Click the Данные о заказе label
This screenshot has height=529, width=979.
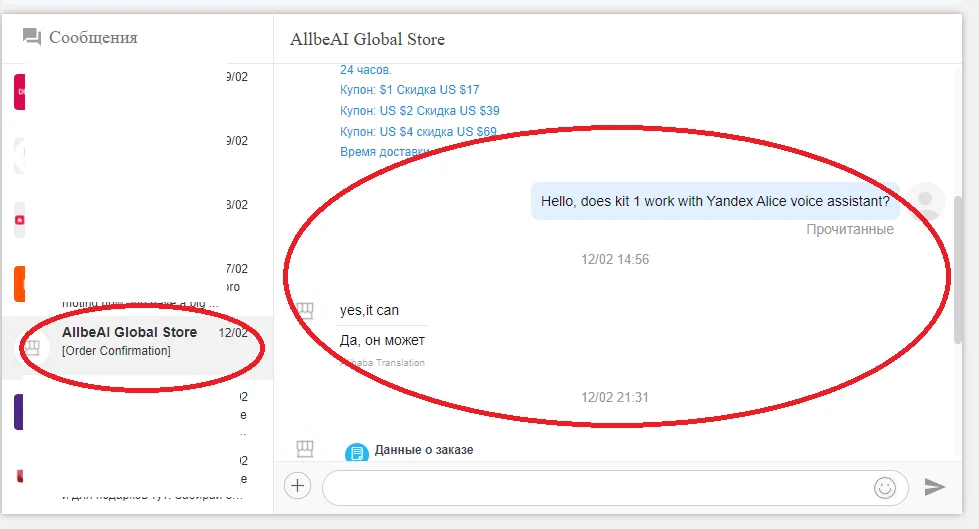click(x=424, y=450)
